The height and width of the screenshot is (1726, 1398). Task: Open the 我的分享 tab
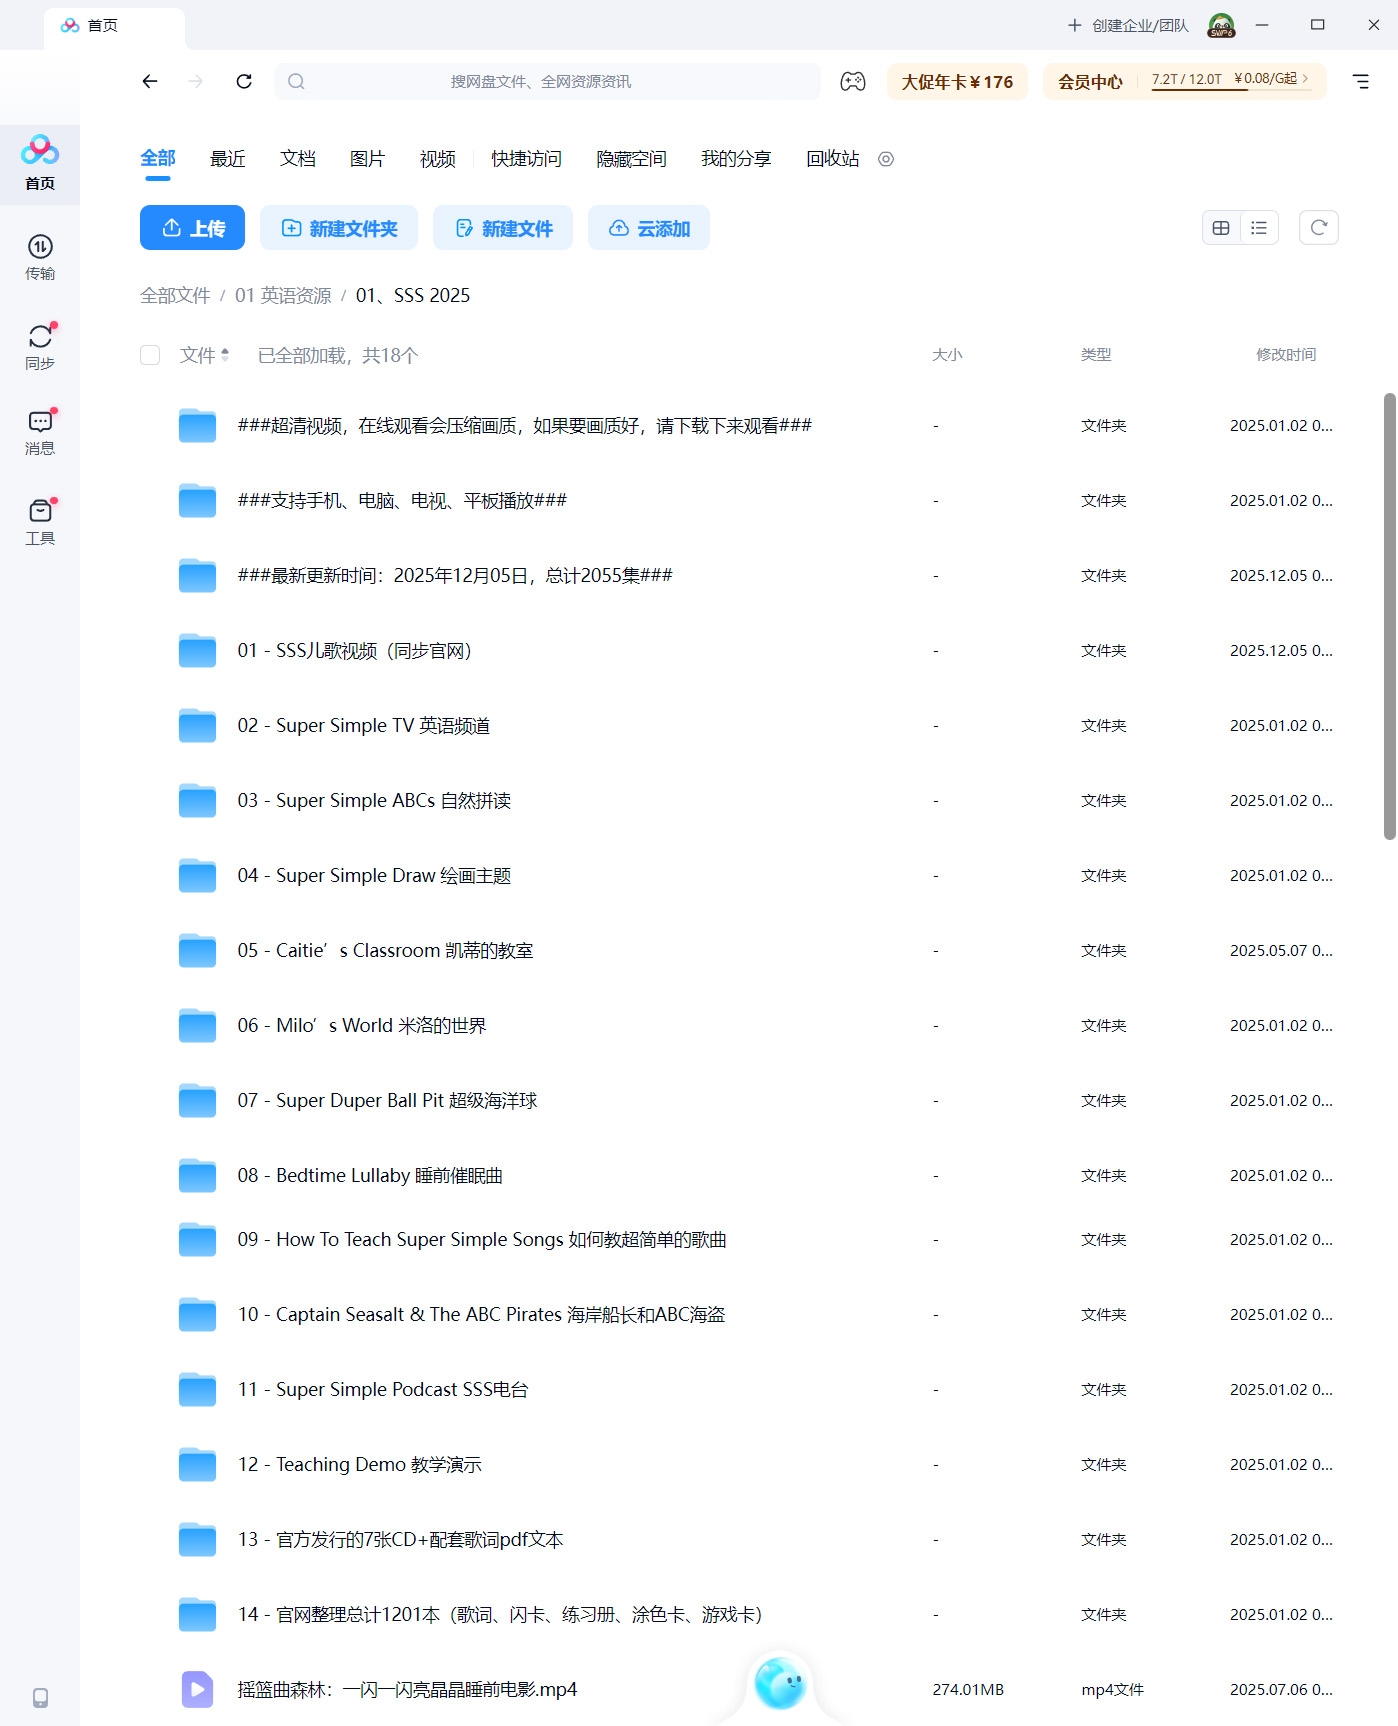(x=736, y=159)
